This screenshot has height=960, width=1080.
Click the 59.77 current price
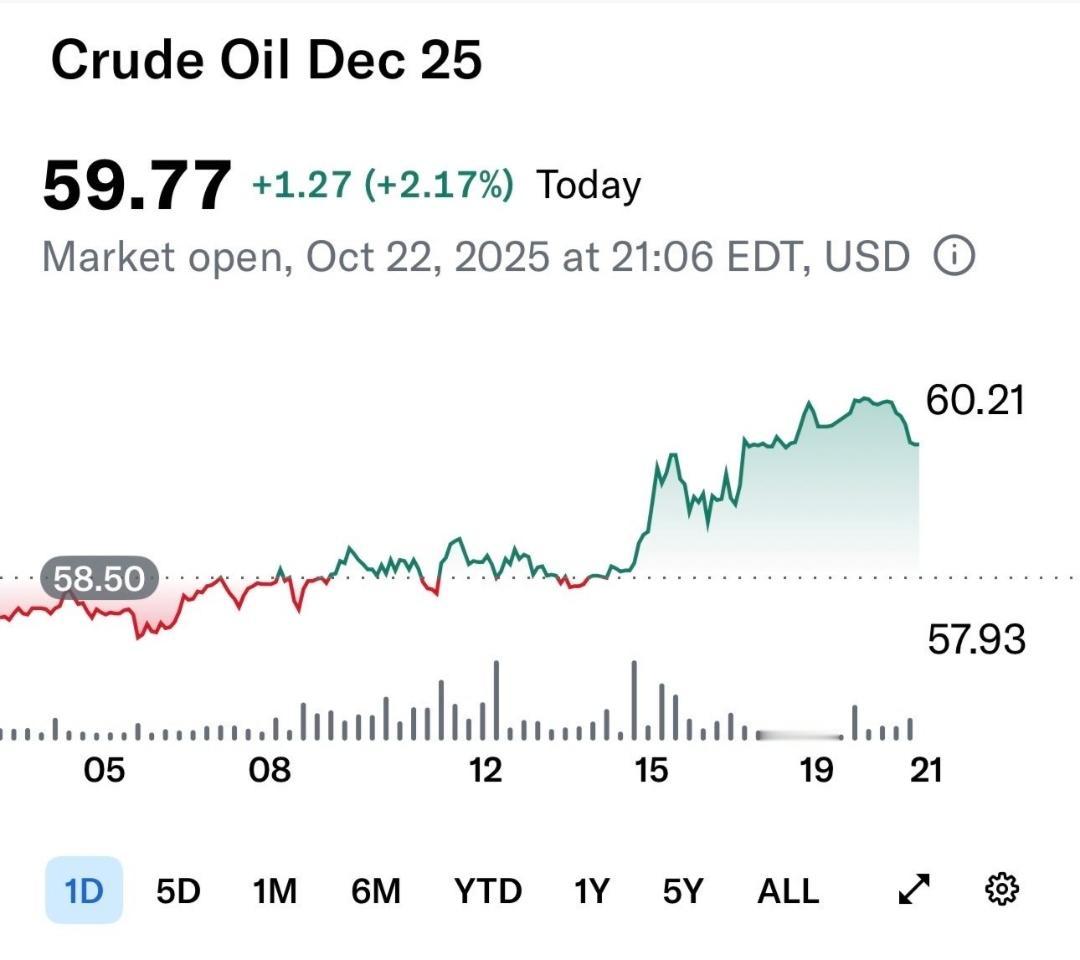[x=136, y=186]
